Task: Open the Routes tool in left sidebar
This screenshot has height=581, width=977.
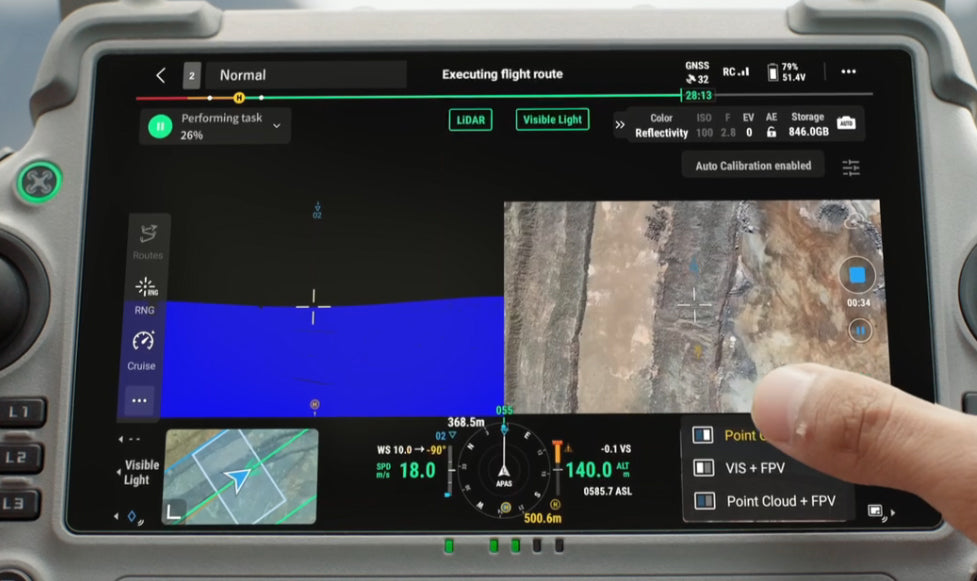Action: point(147,241)
